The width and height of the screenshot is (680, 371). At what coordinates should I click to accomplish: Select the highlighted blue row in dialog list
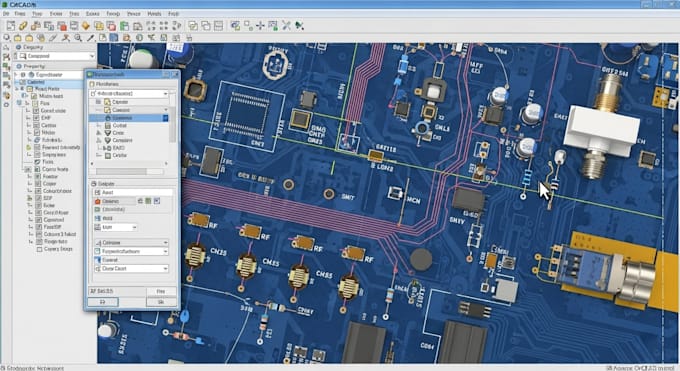click(129, 118)
